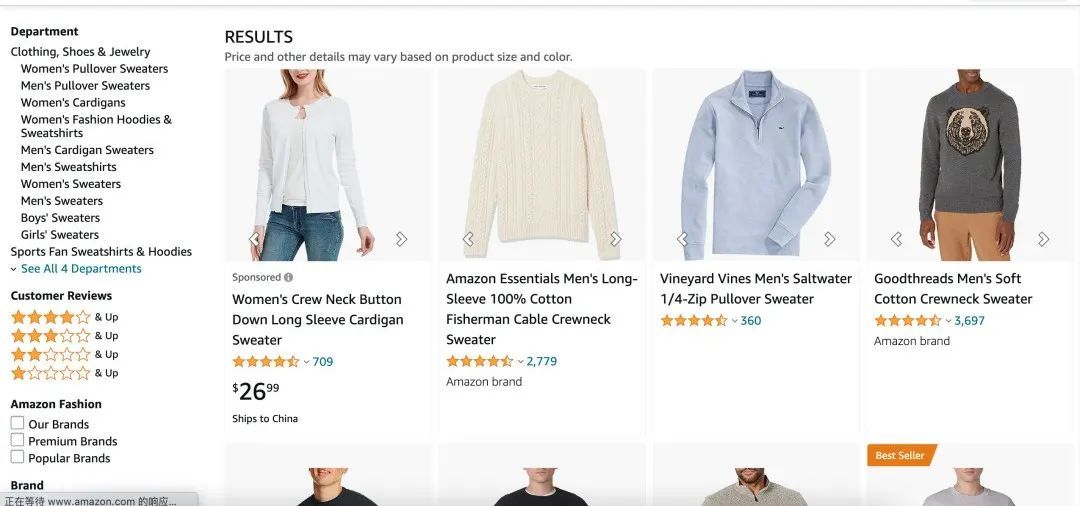Open rating dropdown beside 3,697 reviews
This screenshot has width=1080, height=506.
(948, 321)
